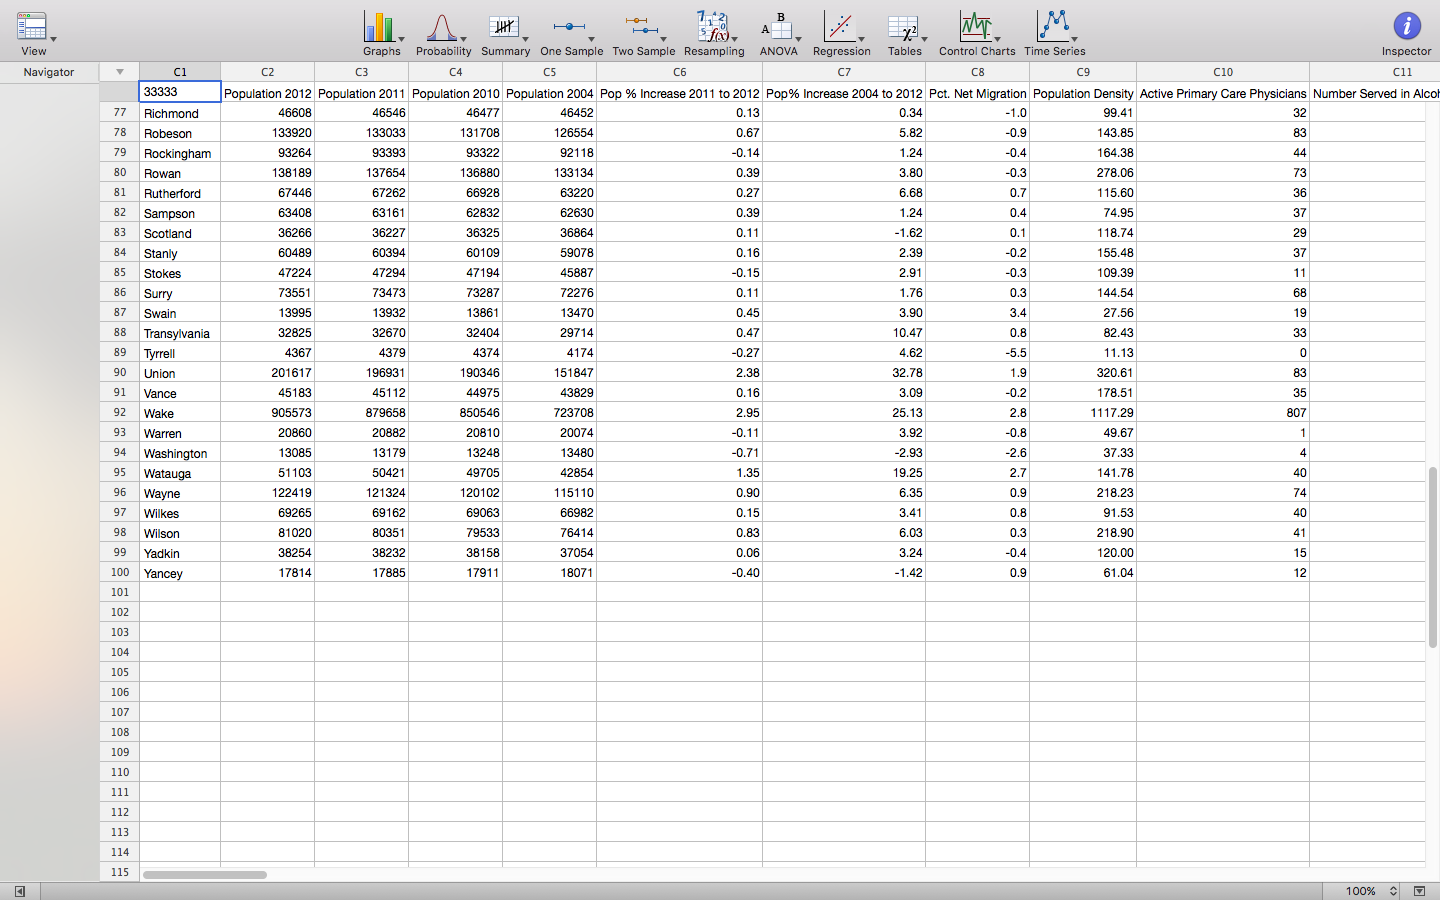Edit the C1 name cell containing 33333
The width and height of the screenshot is (1440, 900).
coord(180,92)
